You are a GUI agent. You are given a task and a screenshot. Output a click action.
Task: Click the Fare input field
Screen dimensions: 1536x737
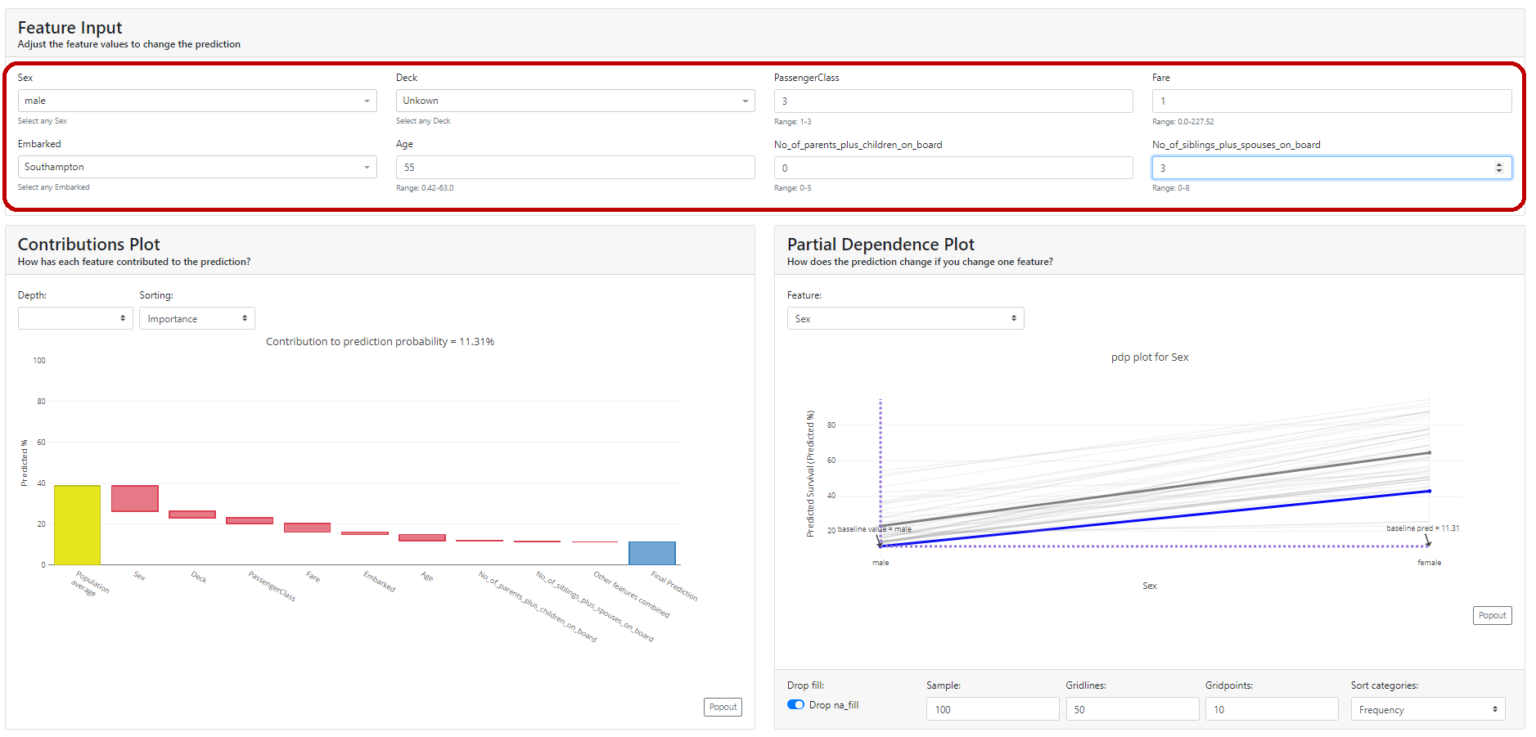(x=1331, y=101)
